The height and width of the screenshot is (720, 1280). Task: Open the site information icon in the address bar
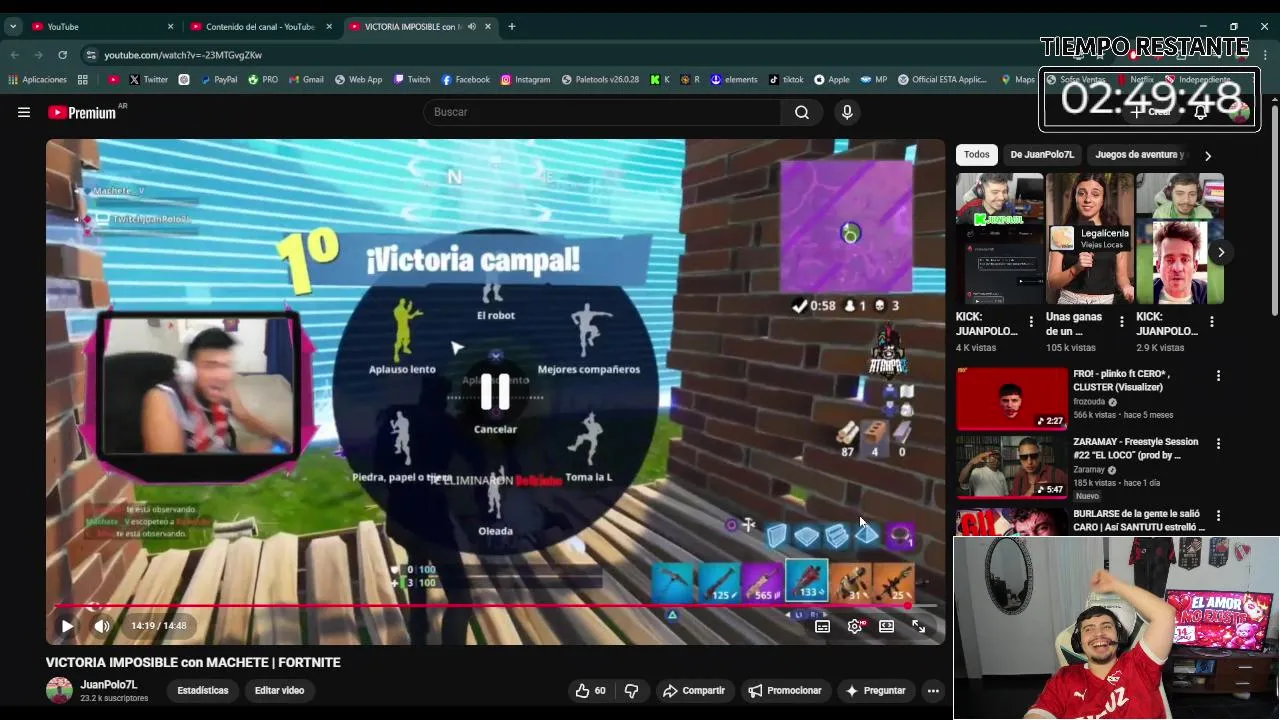coord(91,55)
